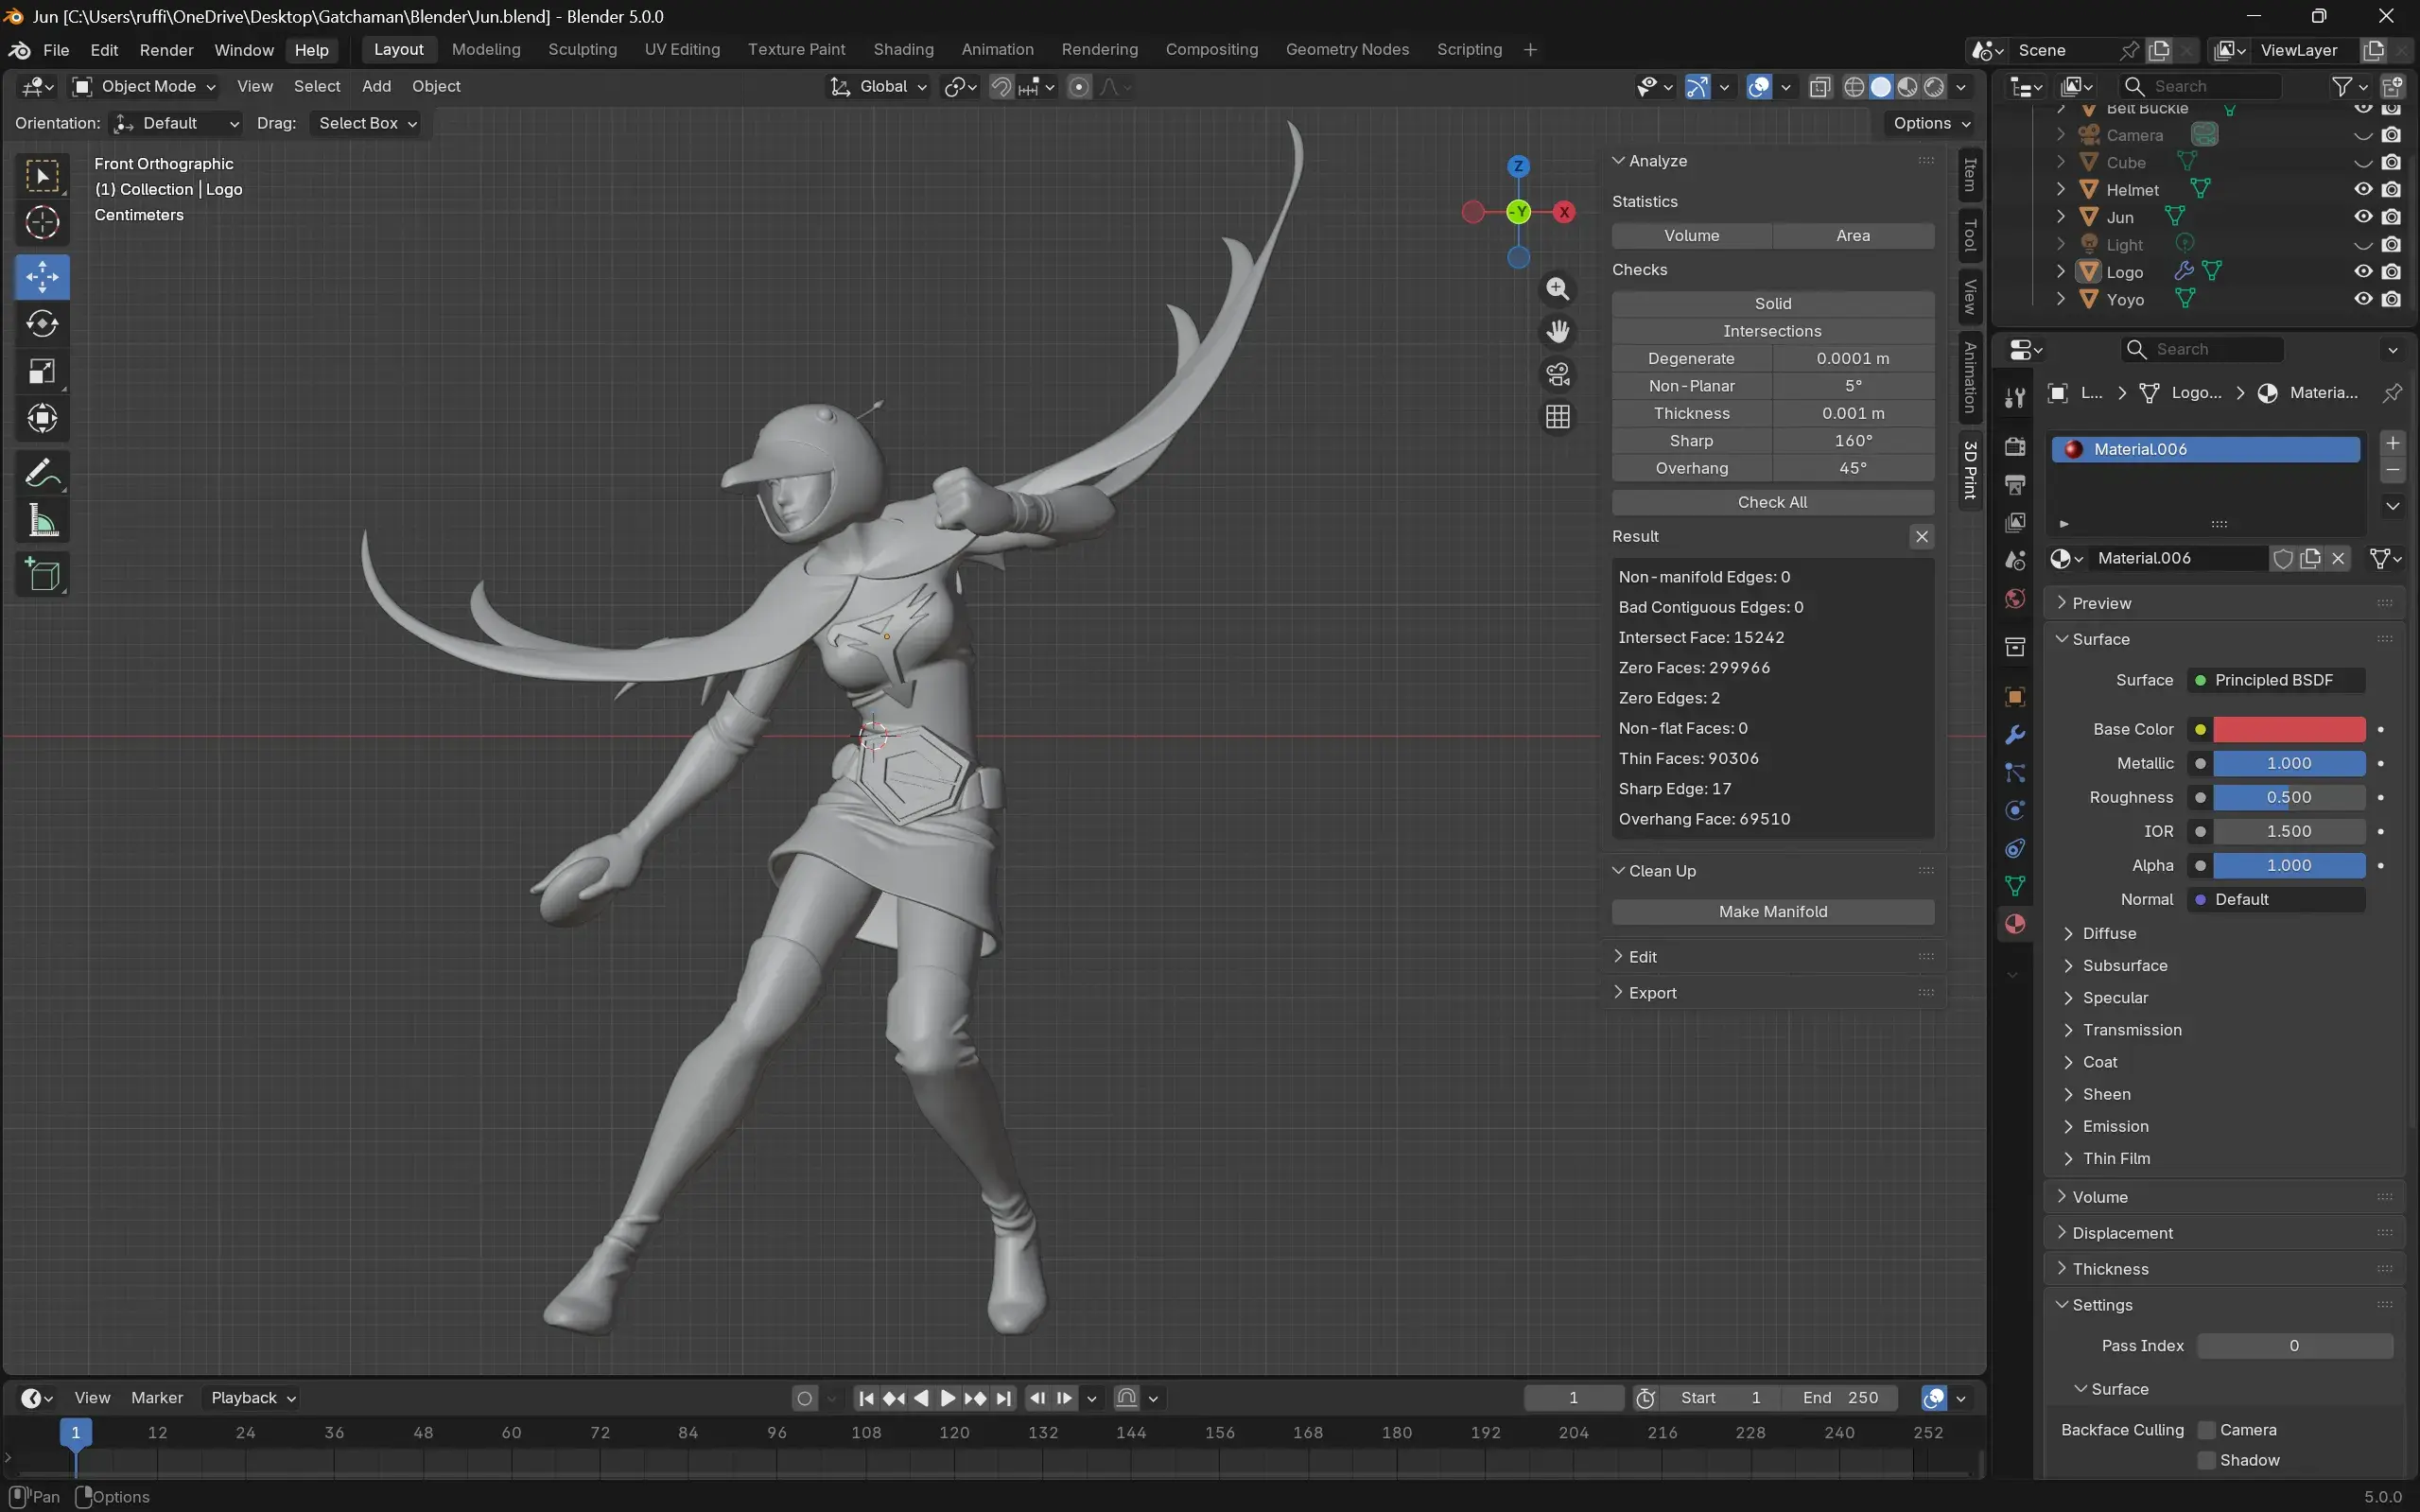This screenshot has width=2420, height=1512.
Task: Toggle viewport visibility of the Logo object
Action: coord(2362,271)
